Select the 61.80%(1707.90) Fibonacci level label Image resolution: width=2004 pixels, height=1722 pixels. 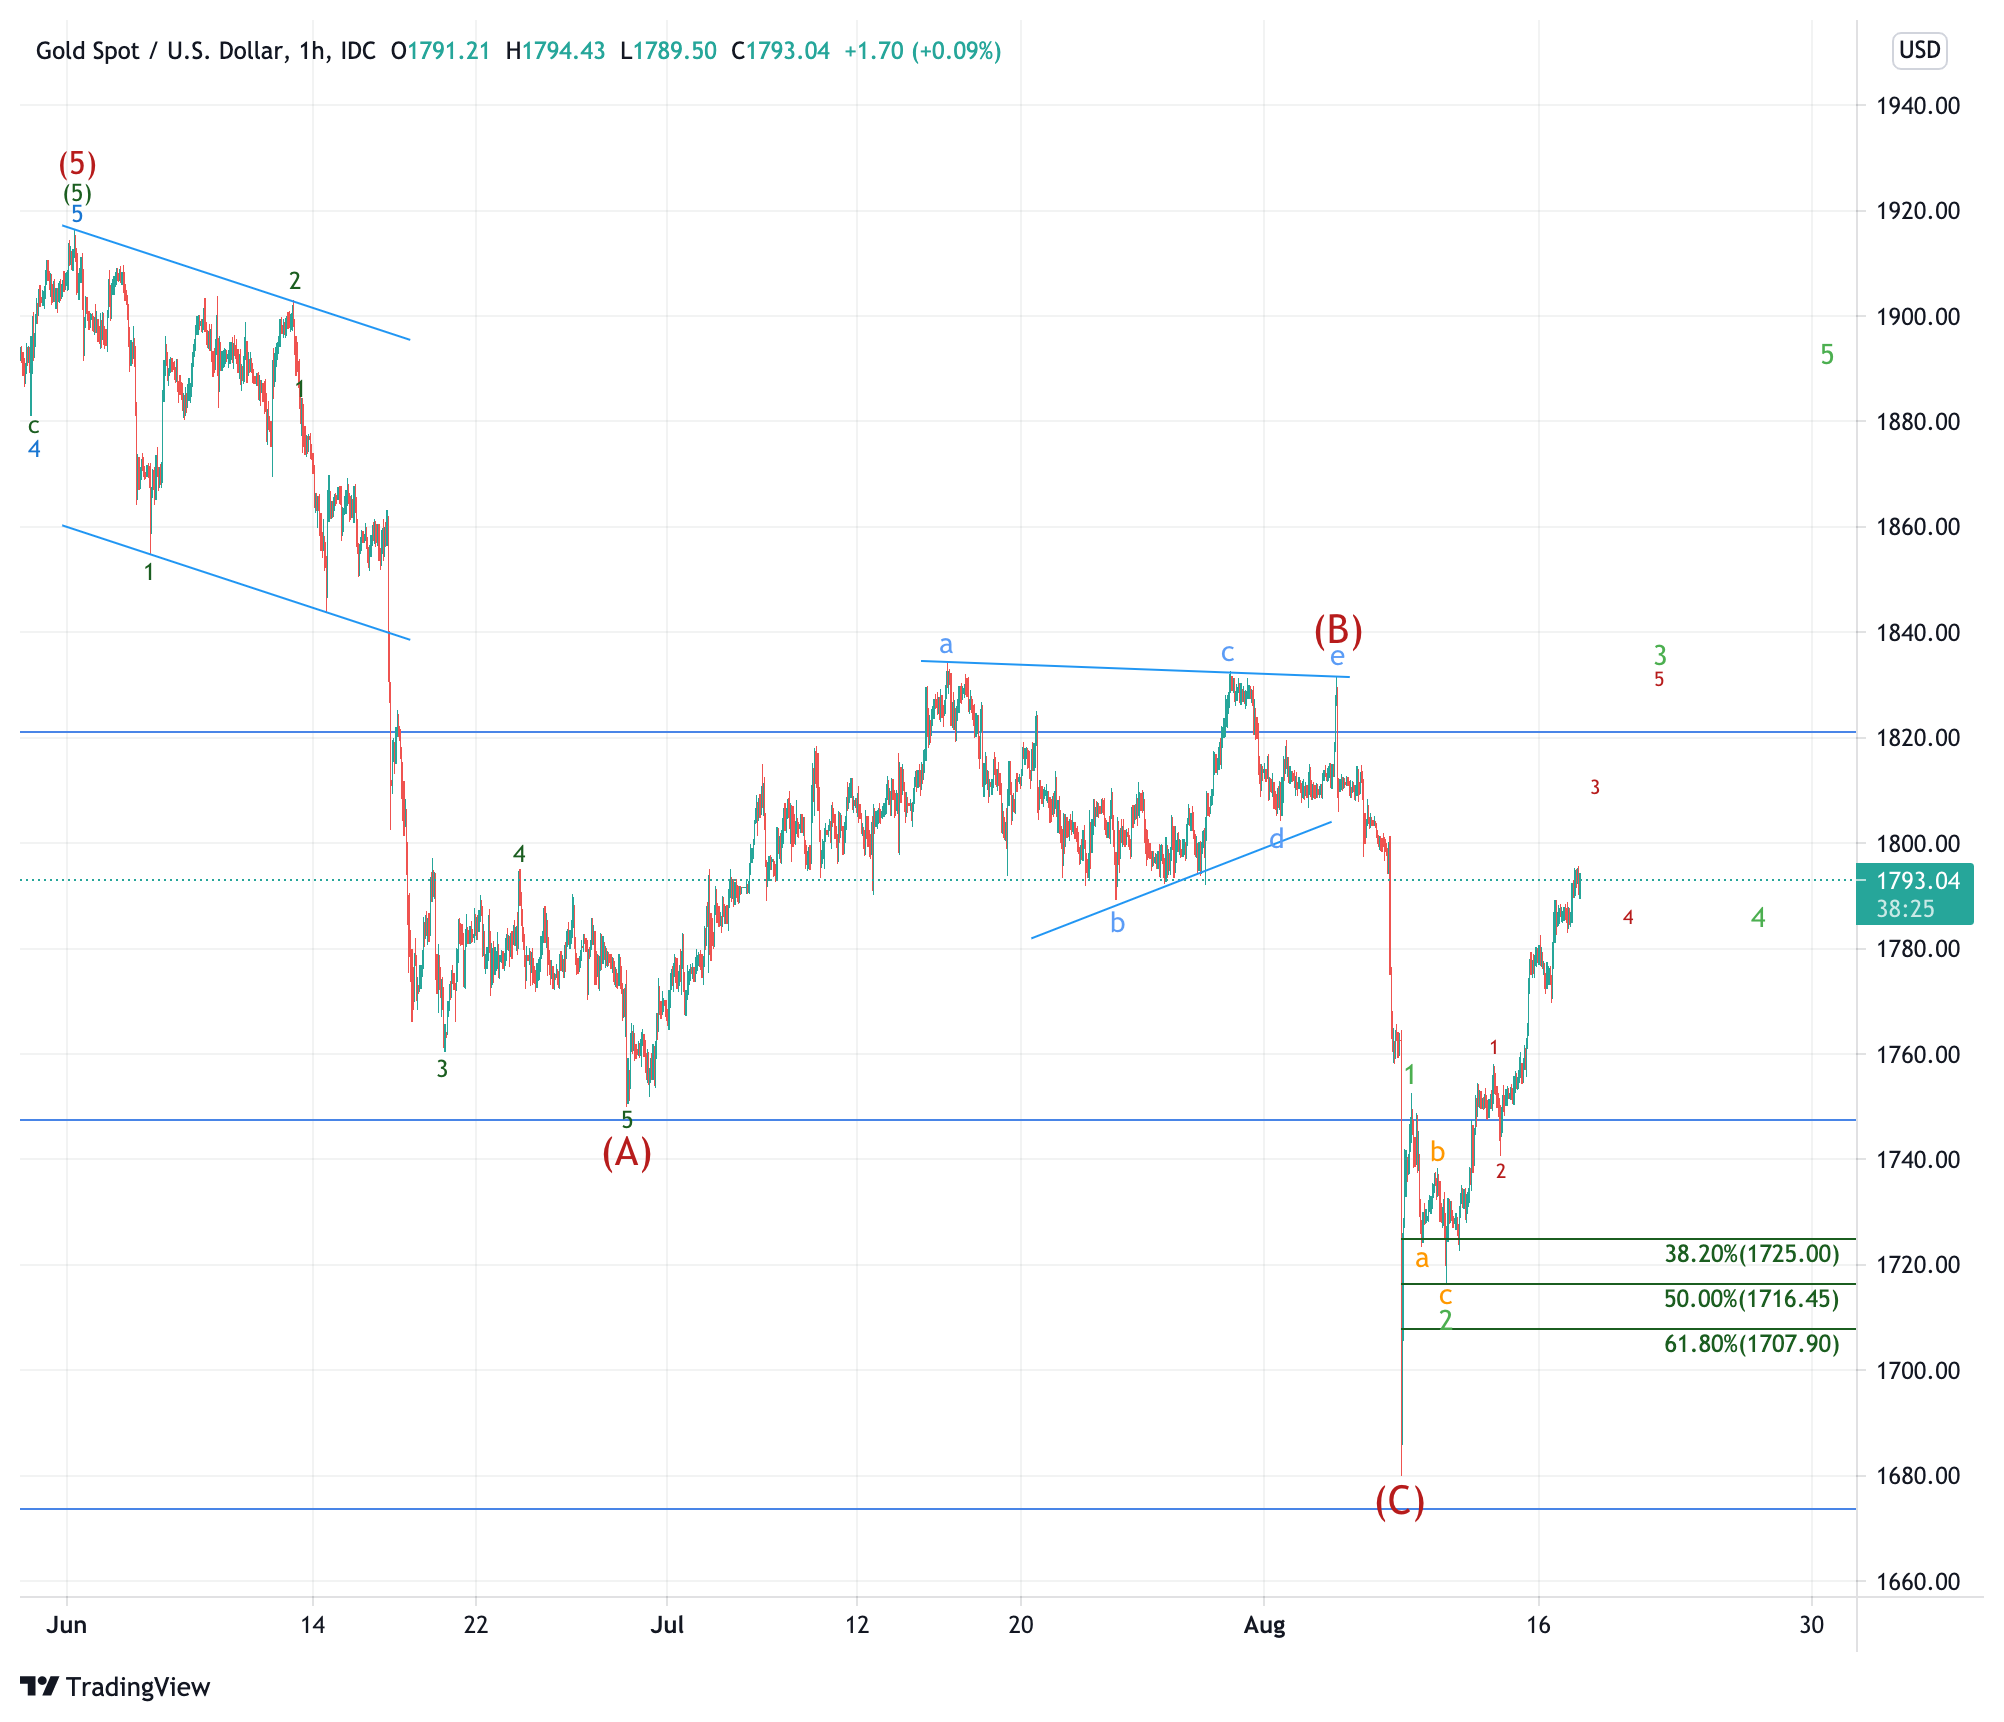coord(1751,1344)
